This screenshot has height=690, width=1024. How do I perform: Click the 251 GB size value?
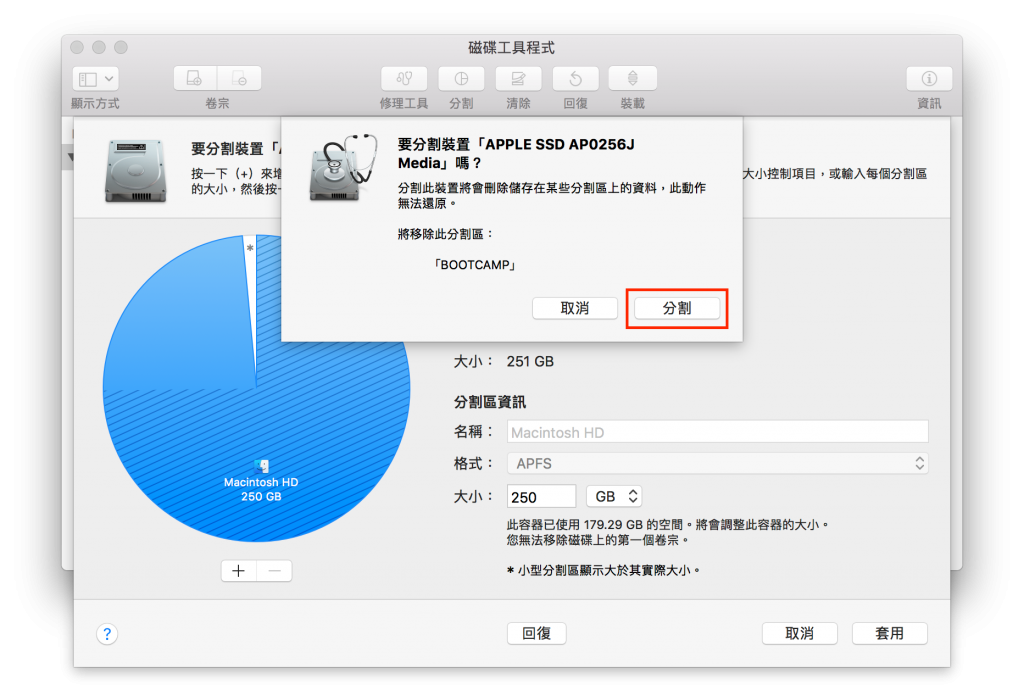coord(530,362)
